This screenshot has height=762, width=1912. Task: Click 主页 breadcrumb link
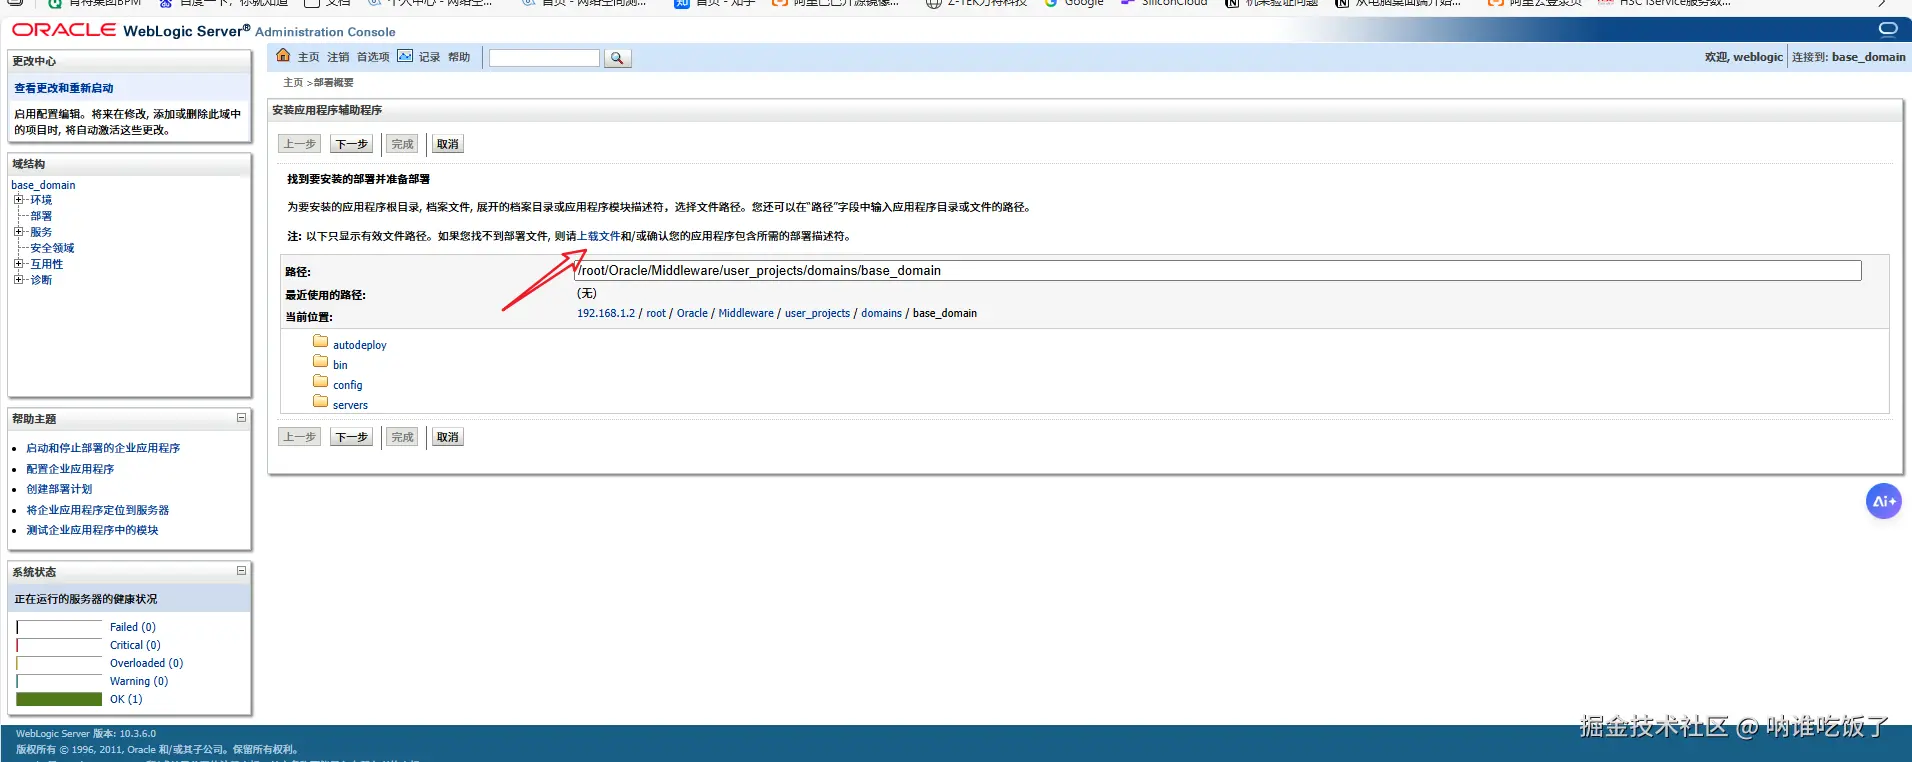pyautogui.click(x=293, y=82)
